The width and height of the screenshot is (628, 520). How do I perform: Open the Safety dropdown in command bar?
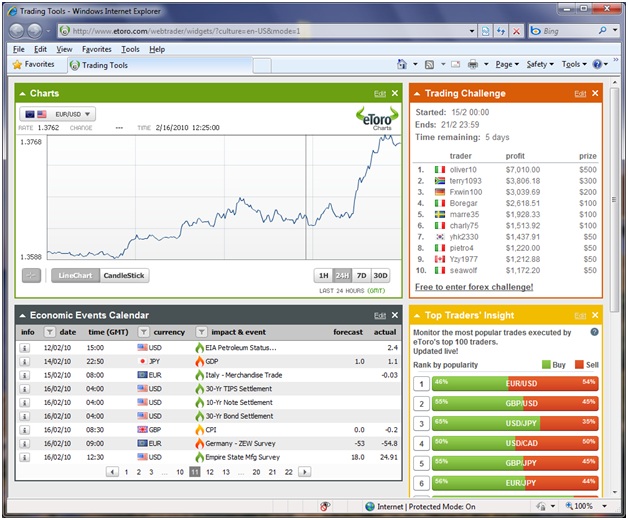point(540,64)
